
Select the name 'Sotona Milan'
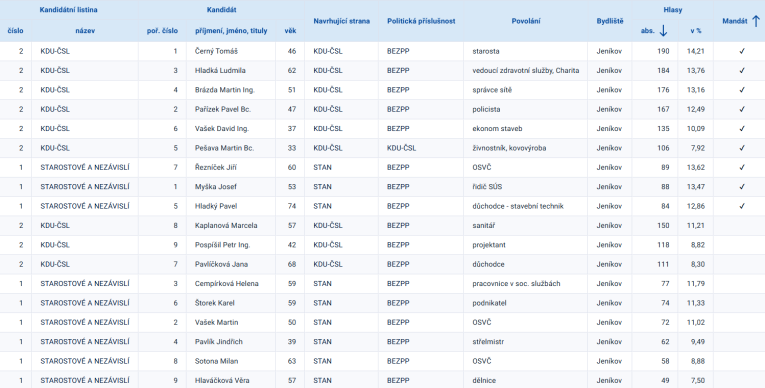(217, 361)
